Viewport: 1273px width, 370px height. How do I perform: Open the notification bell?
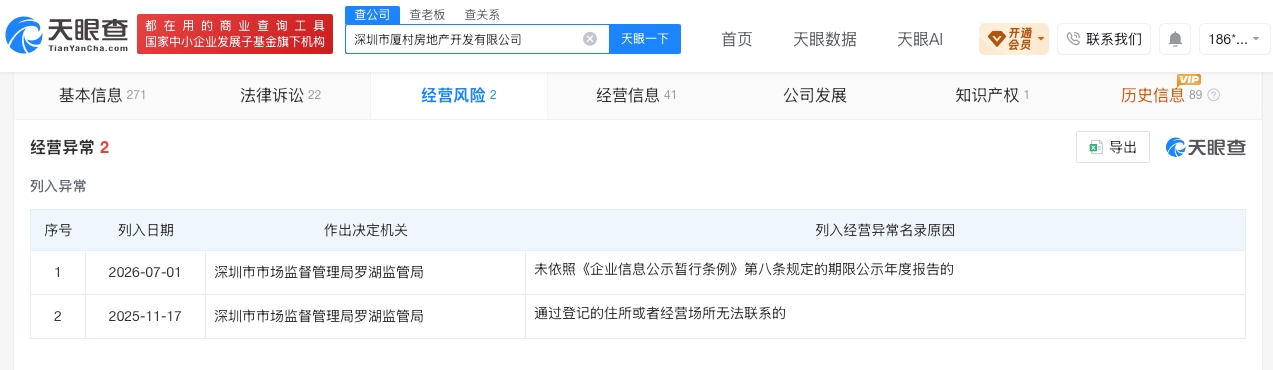1175,39
